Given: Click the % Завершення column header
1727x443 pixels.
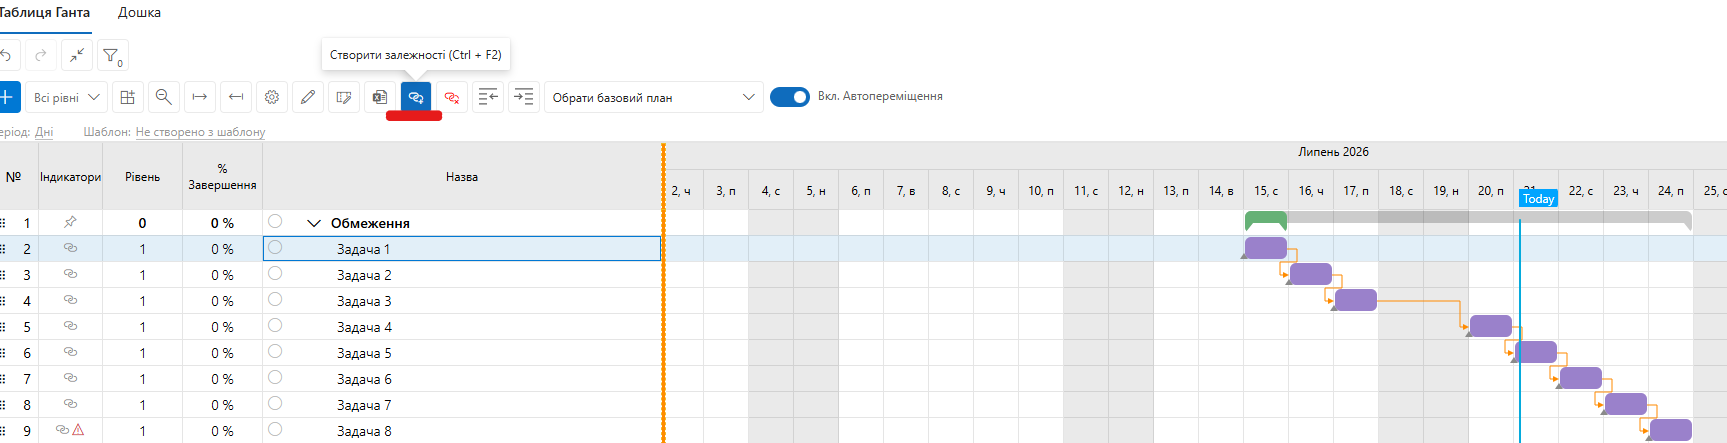Looking at the screenshot, I should click(x=222, y=176).
